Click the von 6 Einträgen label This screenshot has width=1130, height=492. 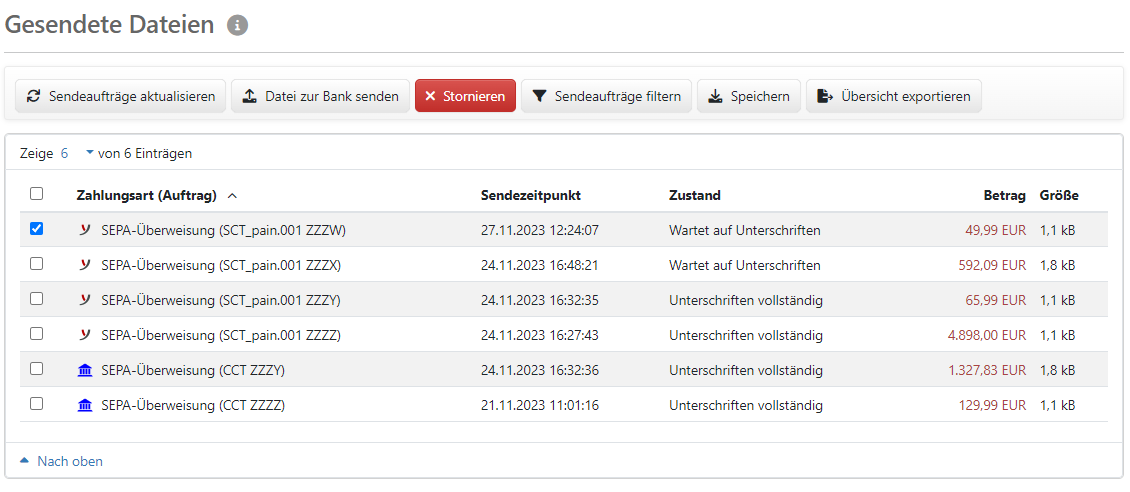pyautogui.click(x=145, y=153)
